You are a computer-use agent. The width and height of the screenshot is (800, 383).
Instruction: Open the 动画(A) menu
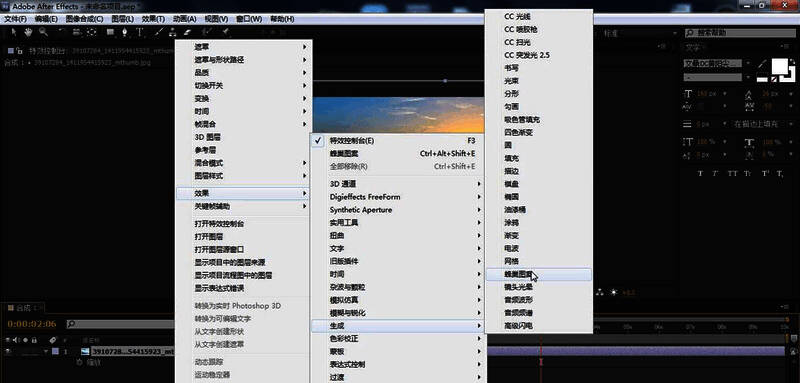[x=185, y=19]
